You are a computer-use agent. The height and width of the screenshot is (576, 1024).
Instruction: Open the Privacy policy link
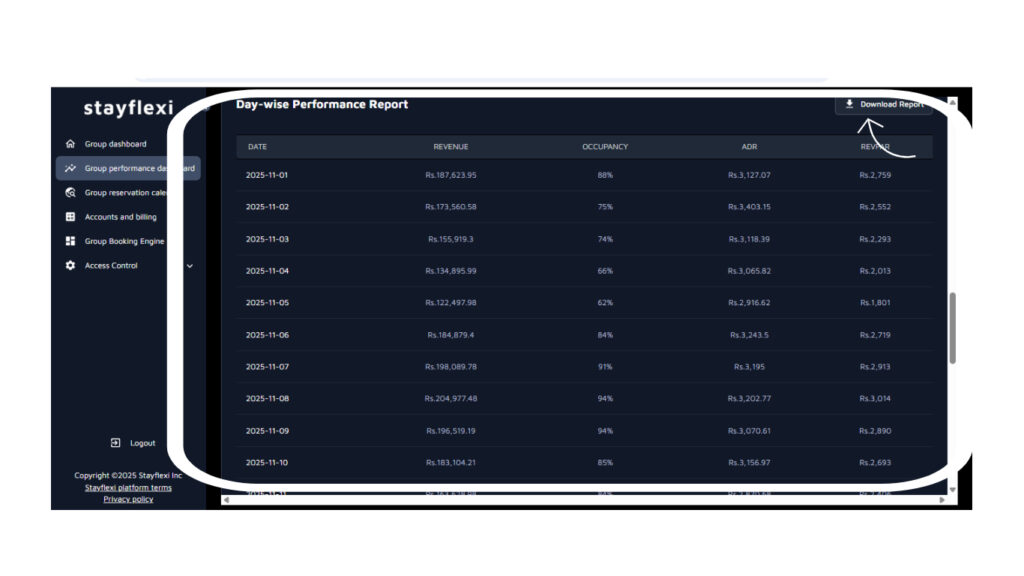tap(128, 499)
